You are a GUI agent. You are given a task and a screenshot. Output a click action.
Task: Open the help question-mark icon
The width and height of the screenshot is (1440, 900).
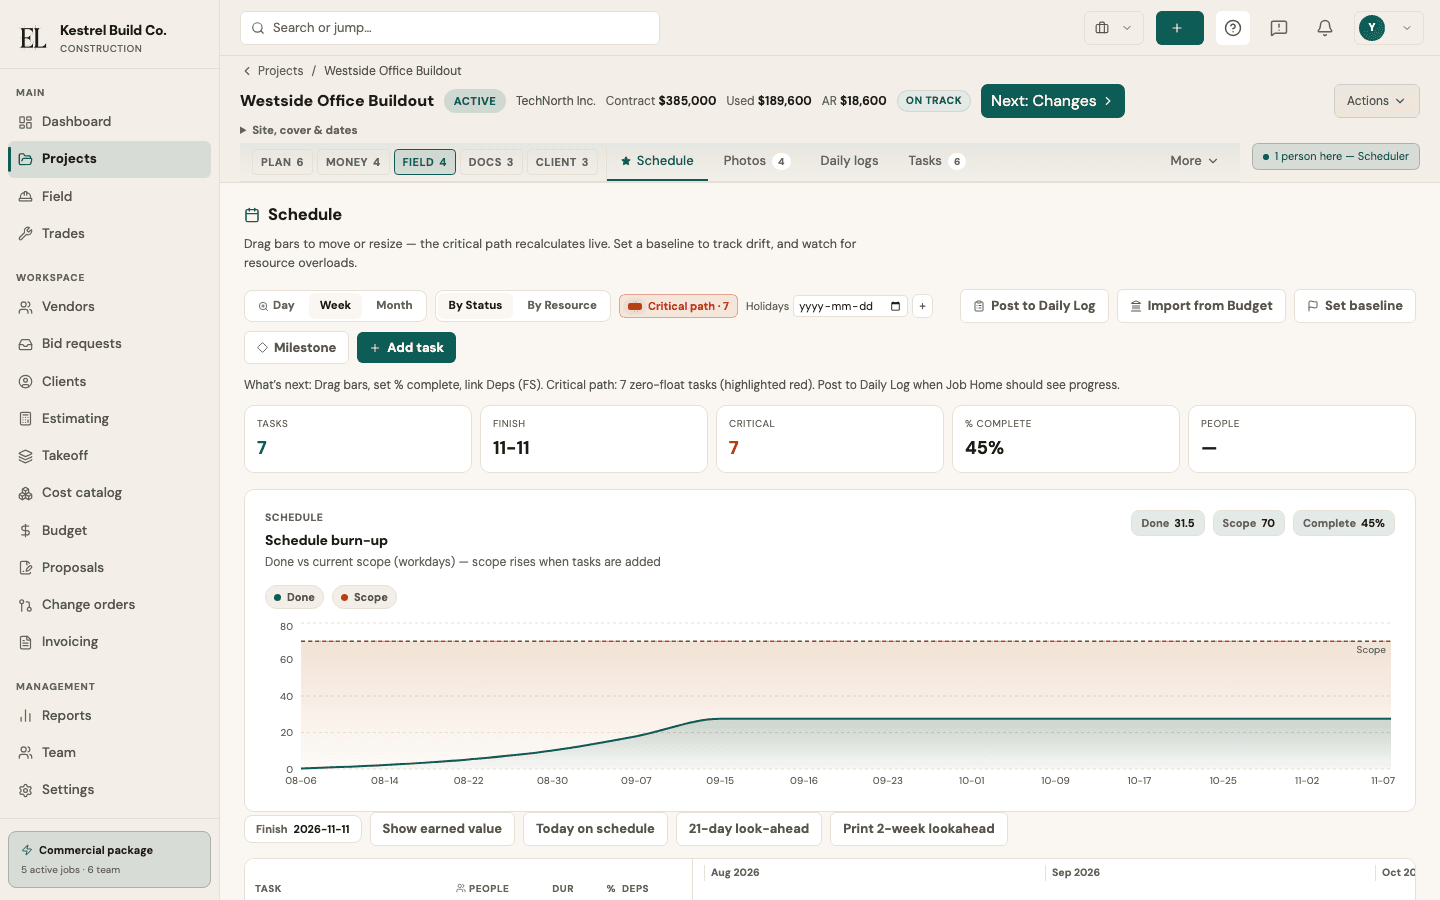[x=1233, y=28]
